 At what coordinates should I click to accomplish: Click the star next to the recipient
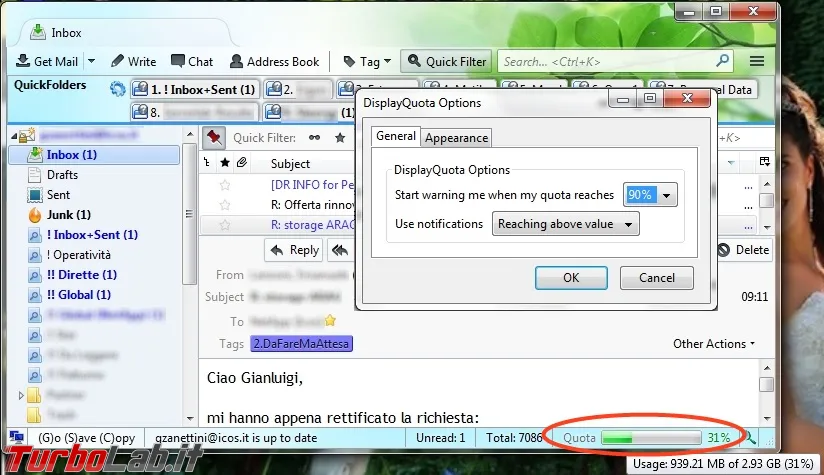tap(330, 320)
